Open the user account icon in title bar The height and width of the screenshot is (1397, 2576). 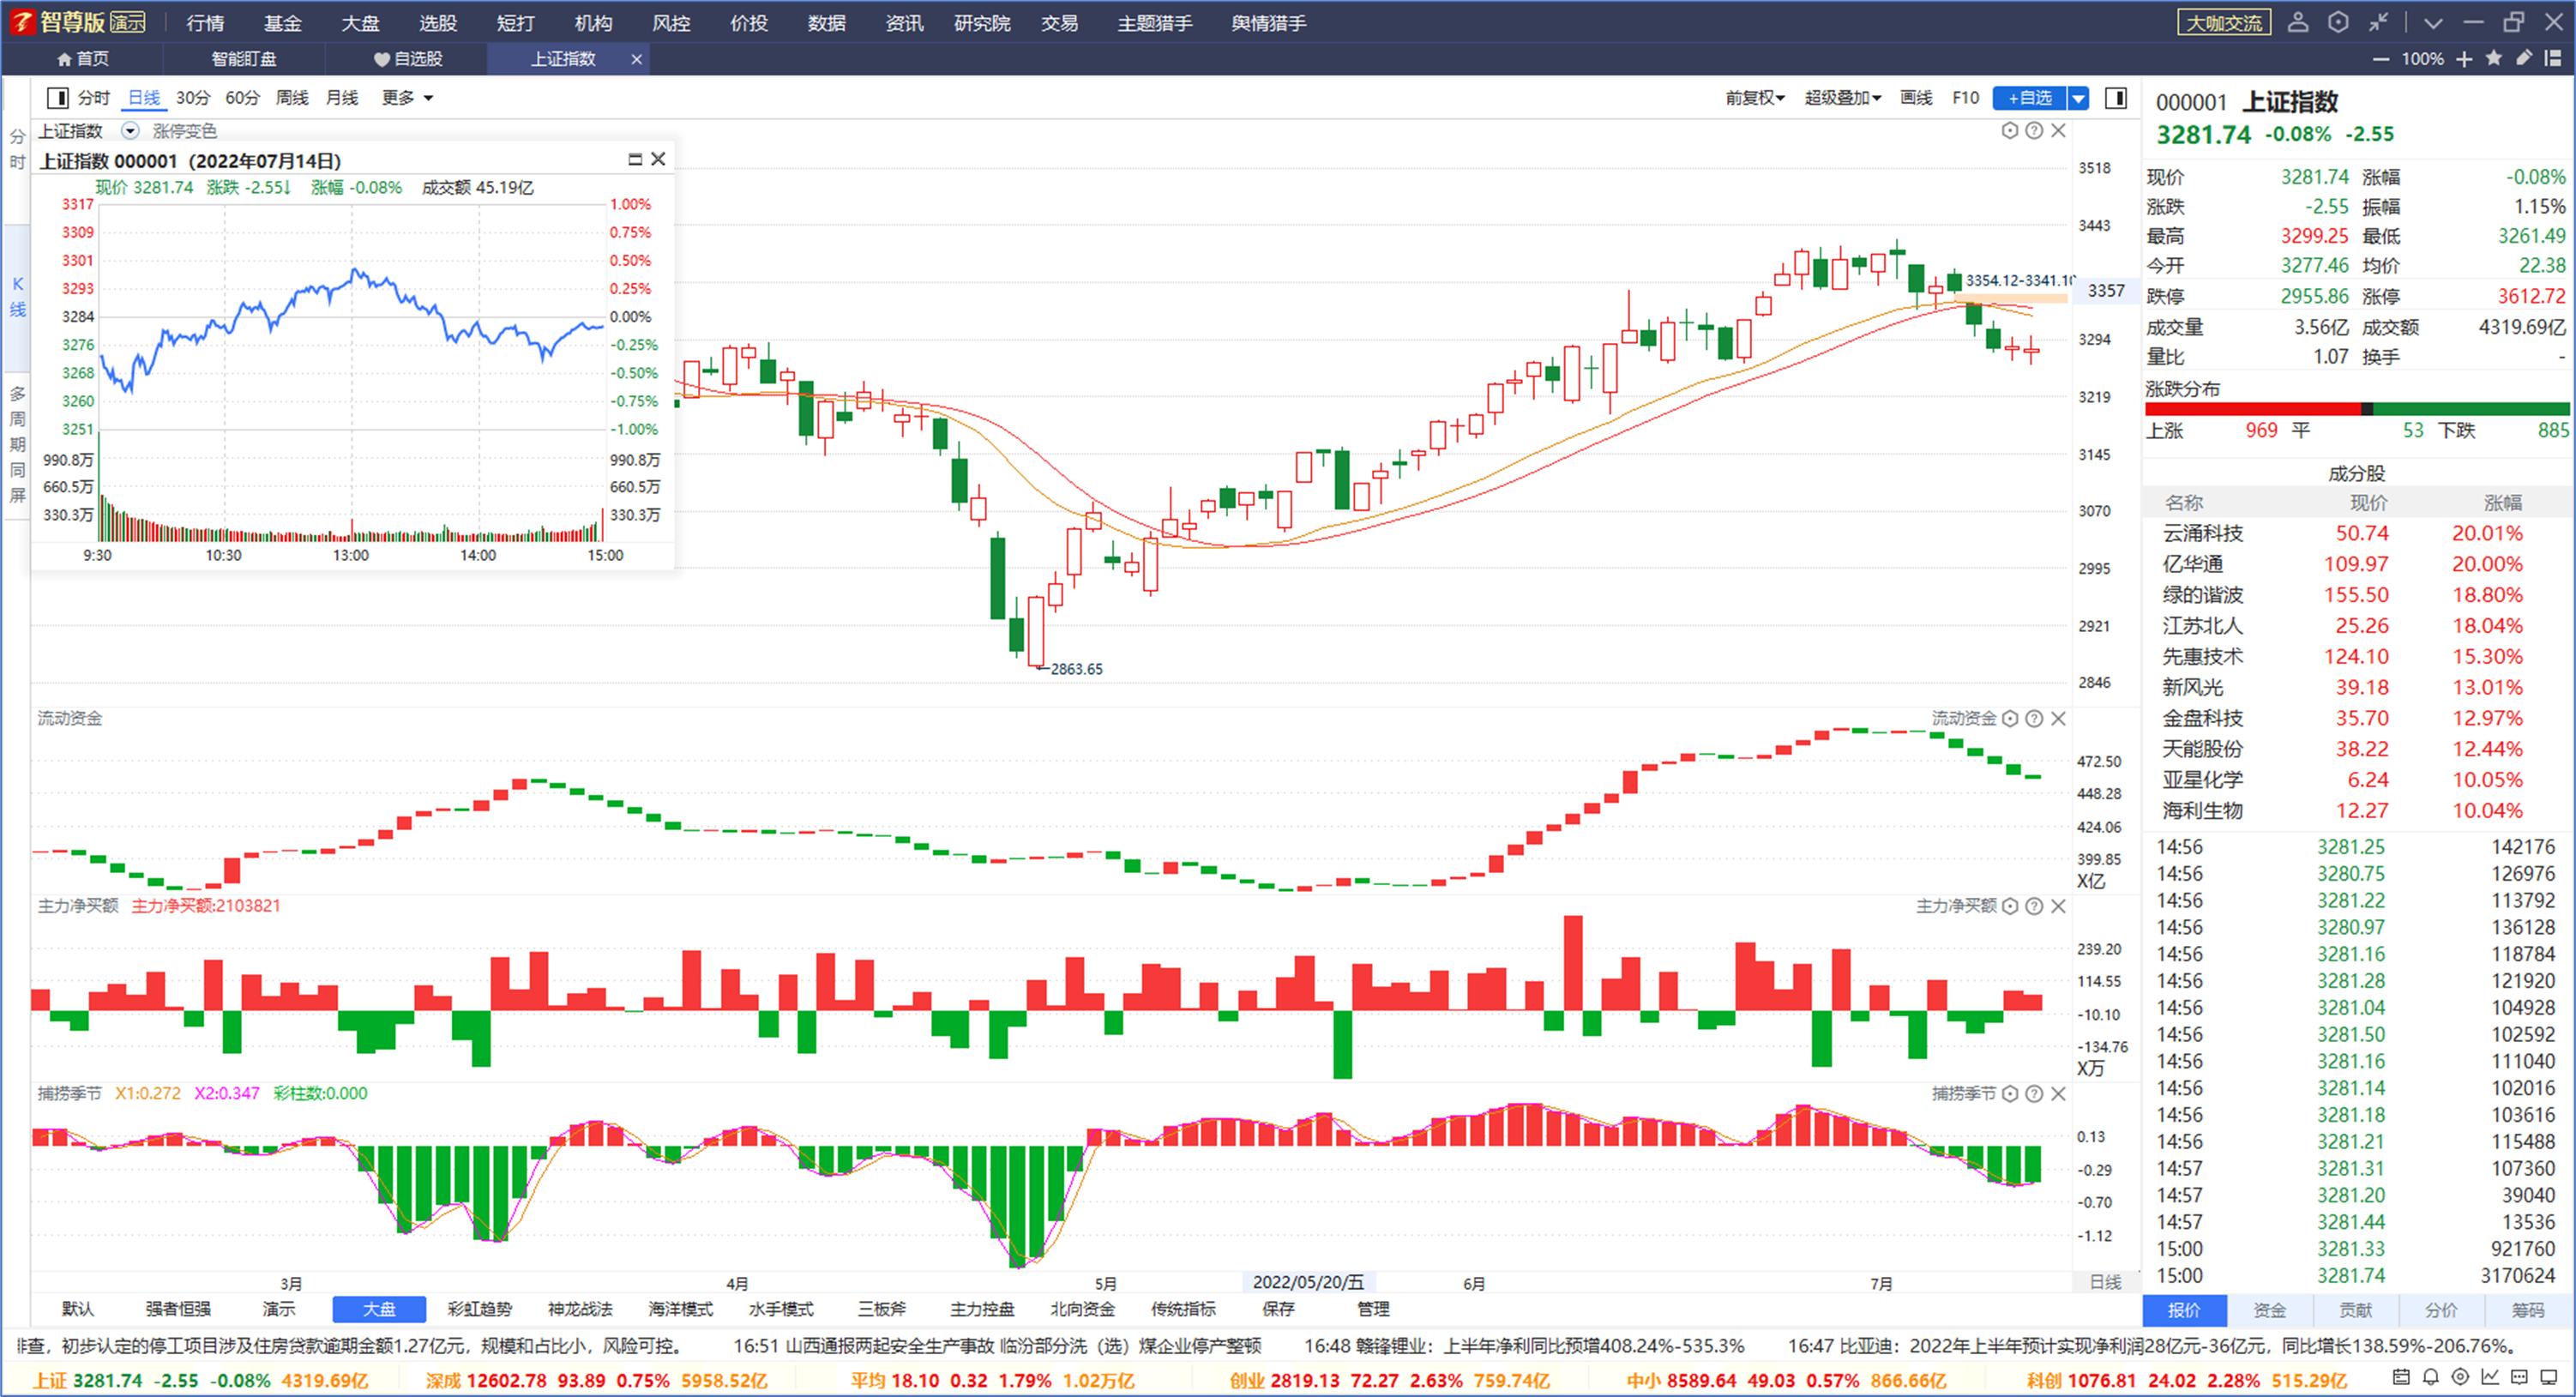click(x=2298, y=22)
